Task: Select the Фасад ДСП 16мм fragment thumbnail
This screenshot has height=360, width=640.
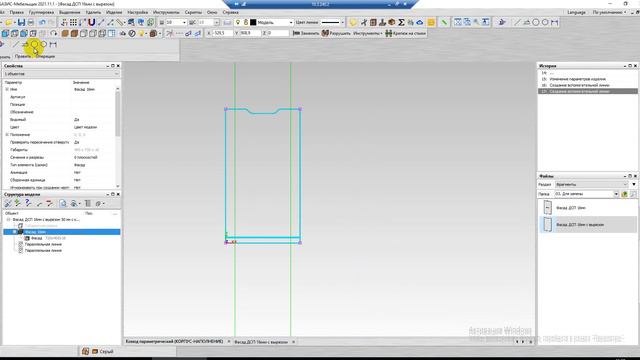Action: point(547,208)
